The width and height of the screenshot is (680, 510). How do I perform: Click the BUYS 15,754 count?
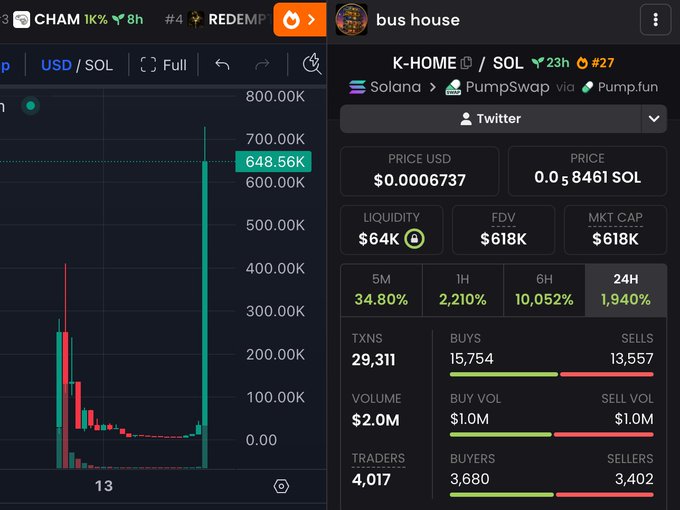[471, 359]
